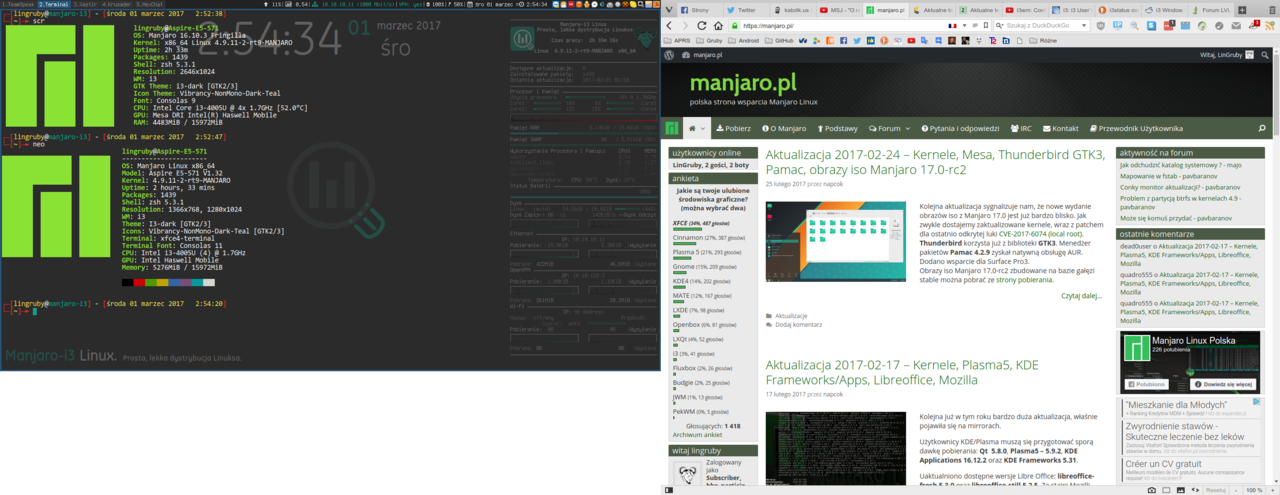Click the WordPress logo in admin bar

[671, 55]
